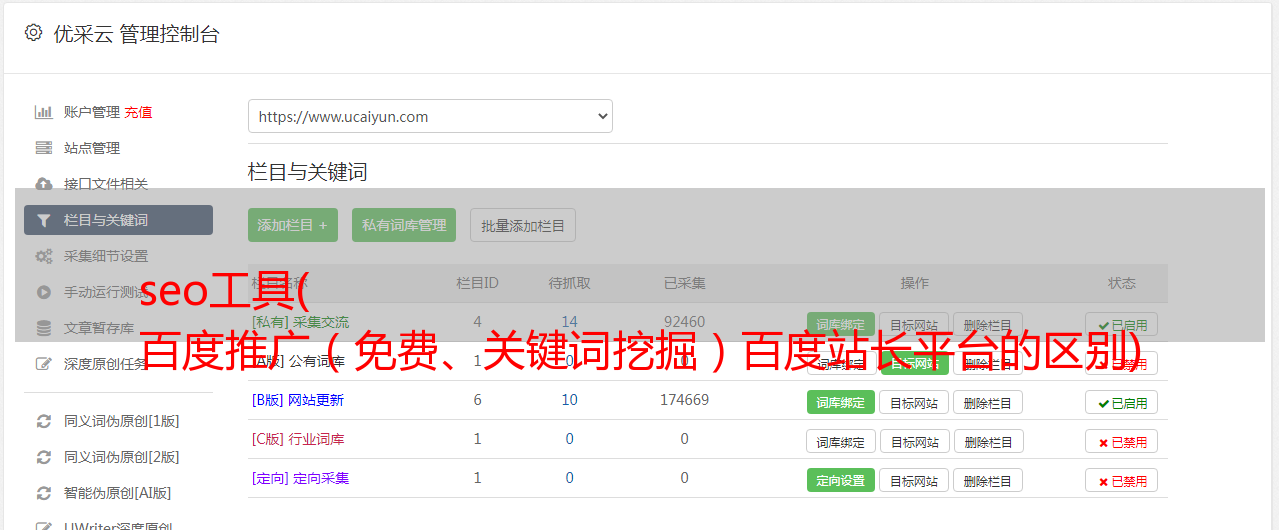Open 同义词伪原创[2版] via its refresh icon
The width and height of the screenshot is (1279, 530).
click(44, 457)
